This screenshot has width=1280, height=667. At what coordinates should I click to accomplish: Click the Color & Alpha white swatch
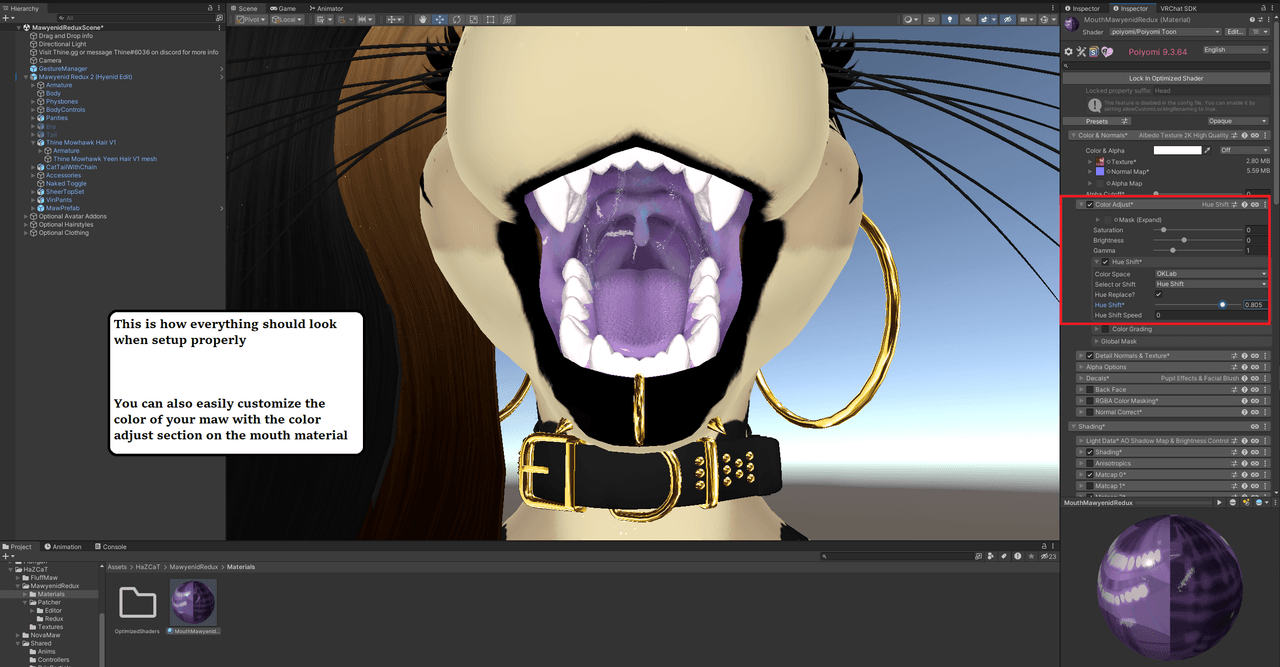coord(1177,150)
